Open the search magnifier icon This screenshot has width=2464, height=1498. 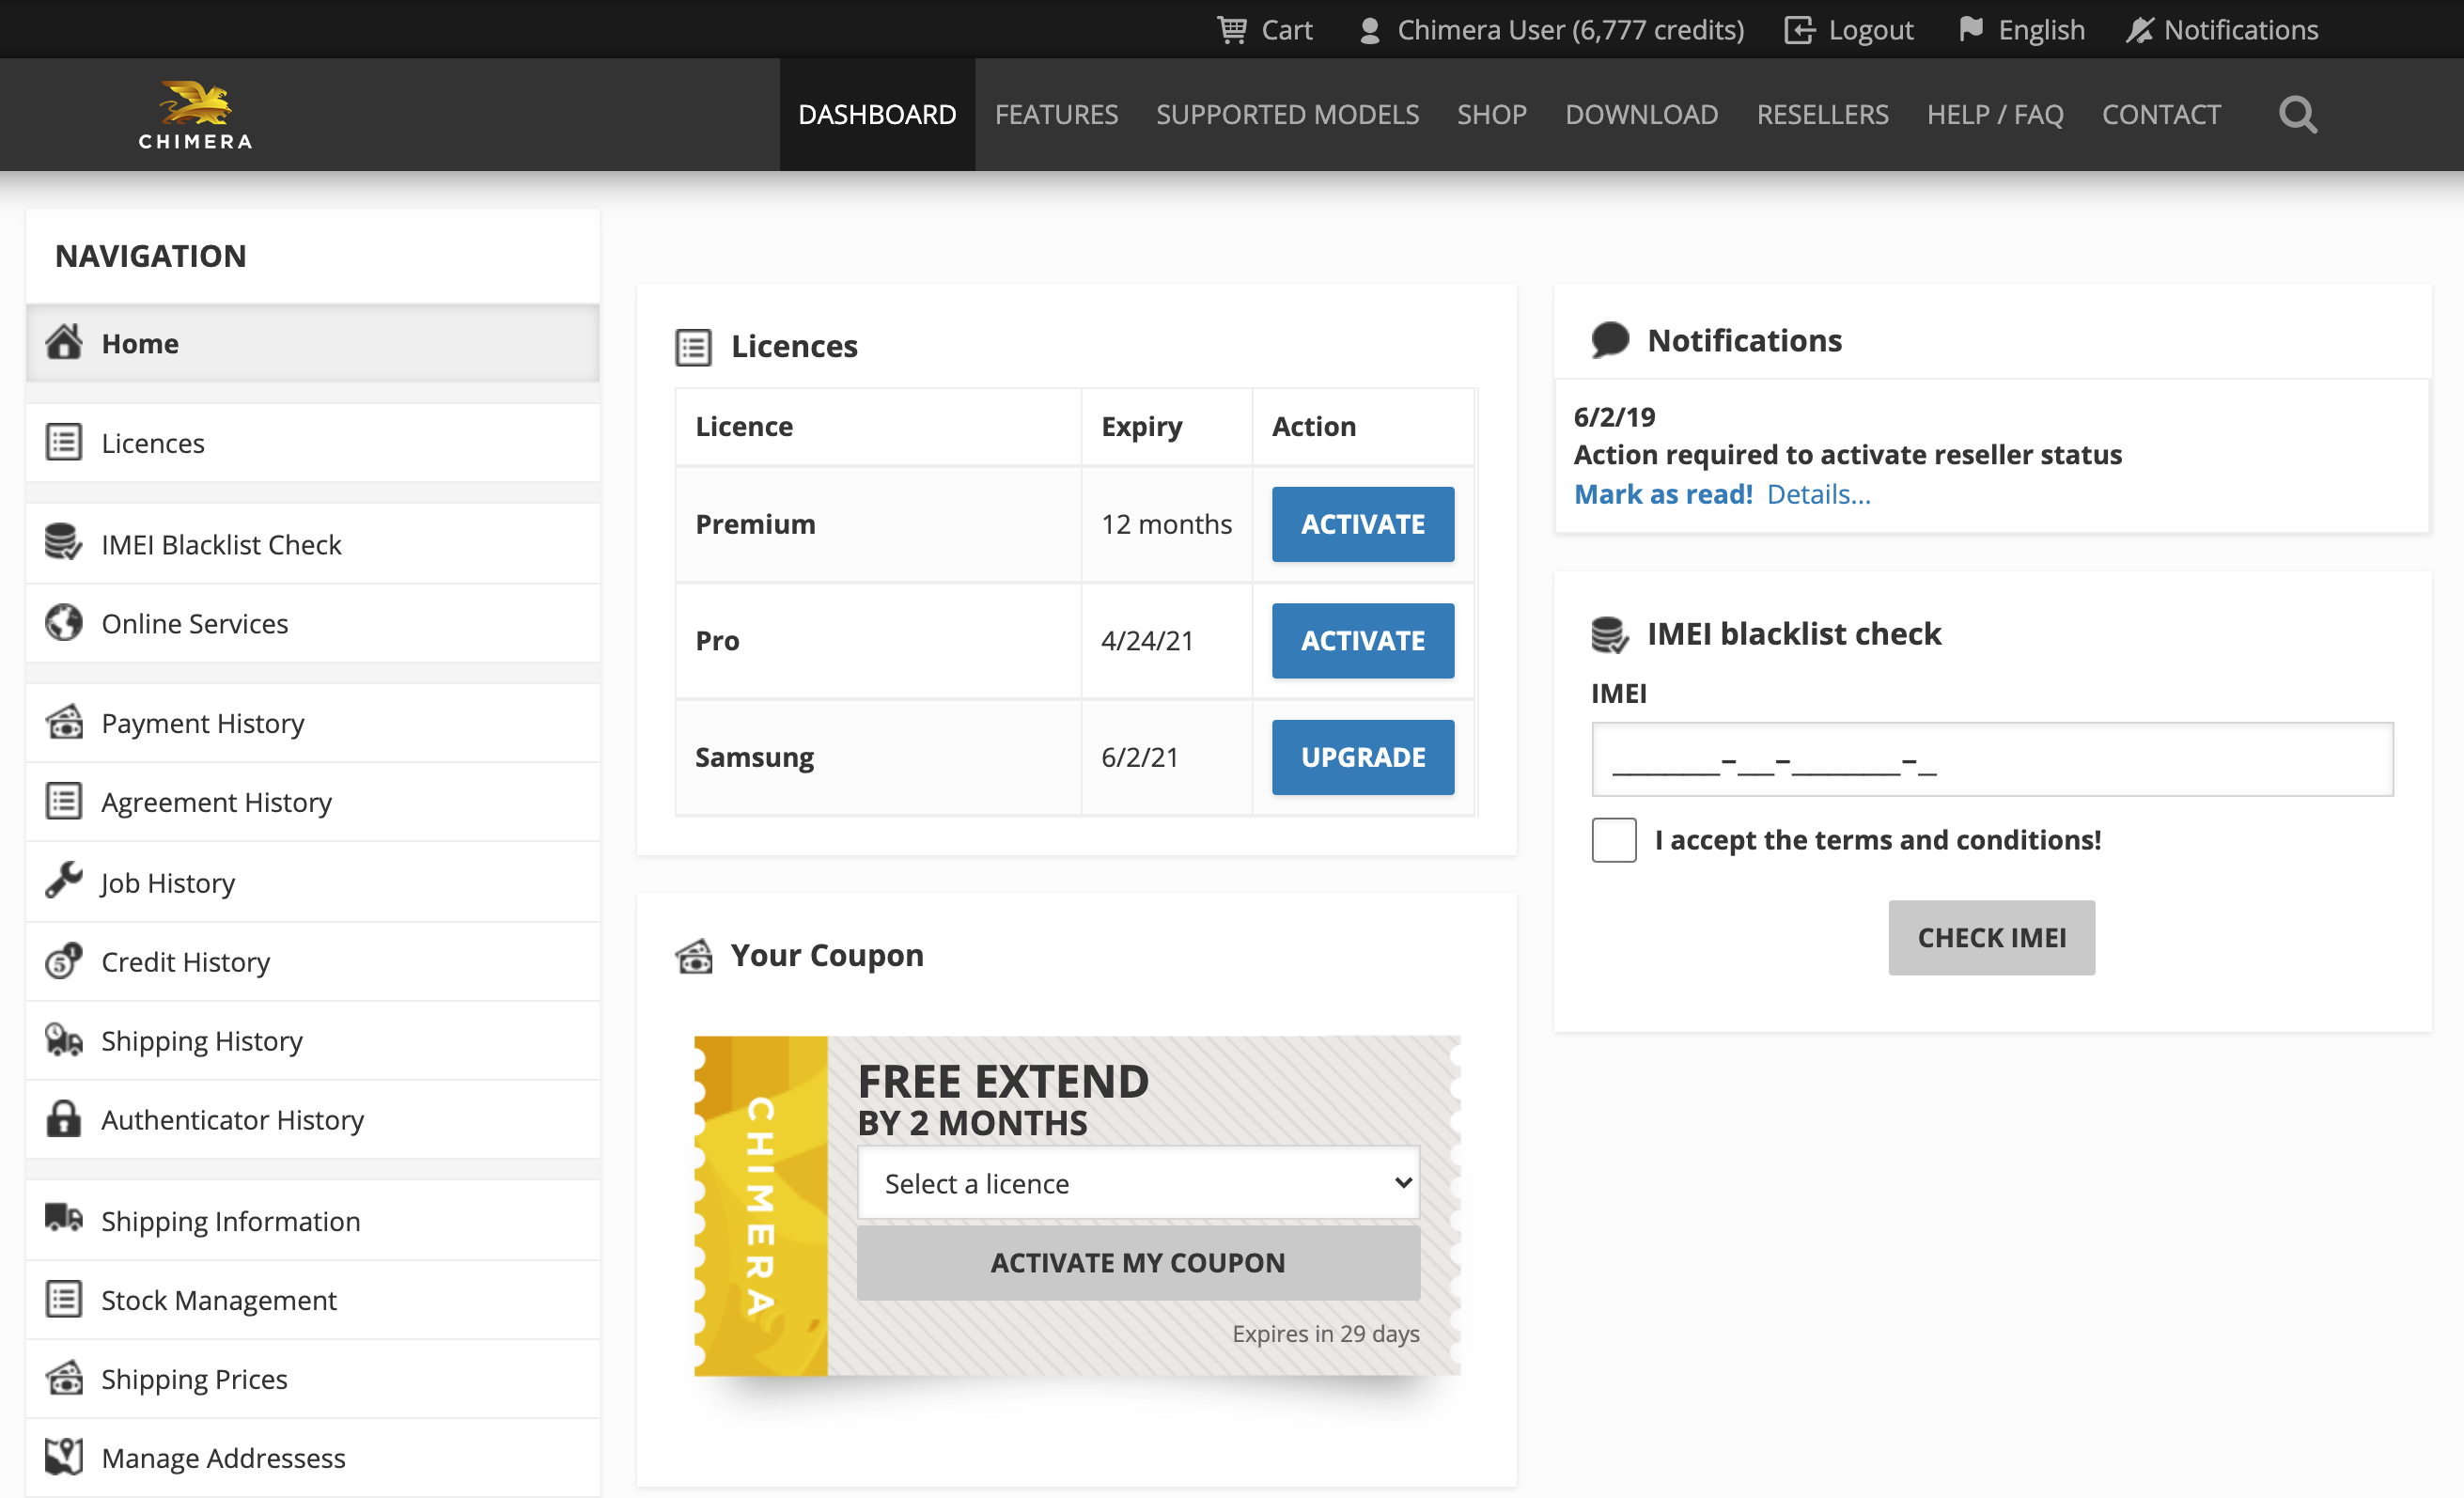click(2297, 115)
